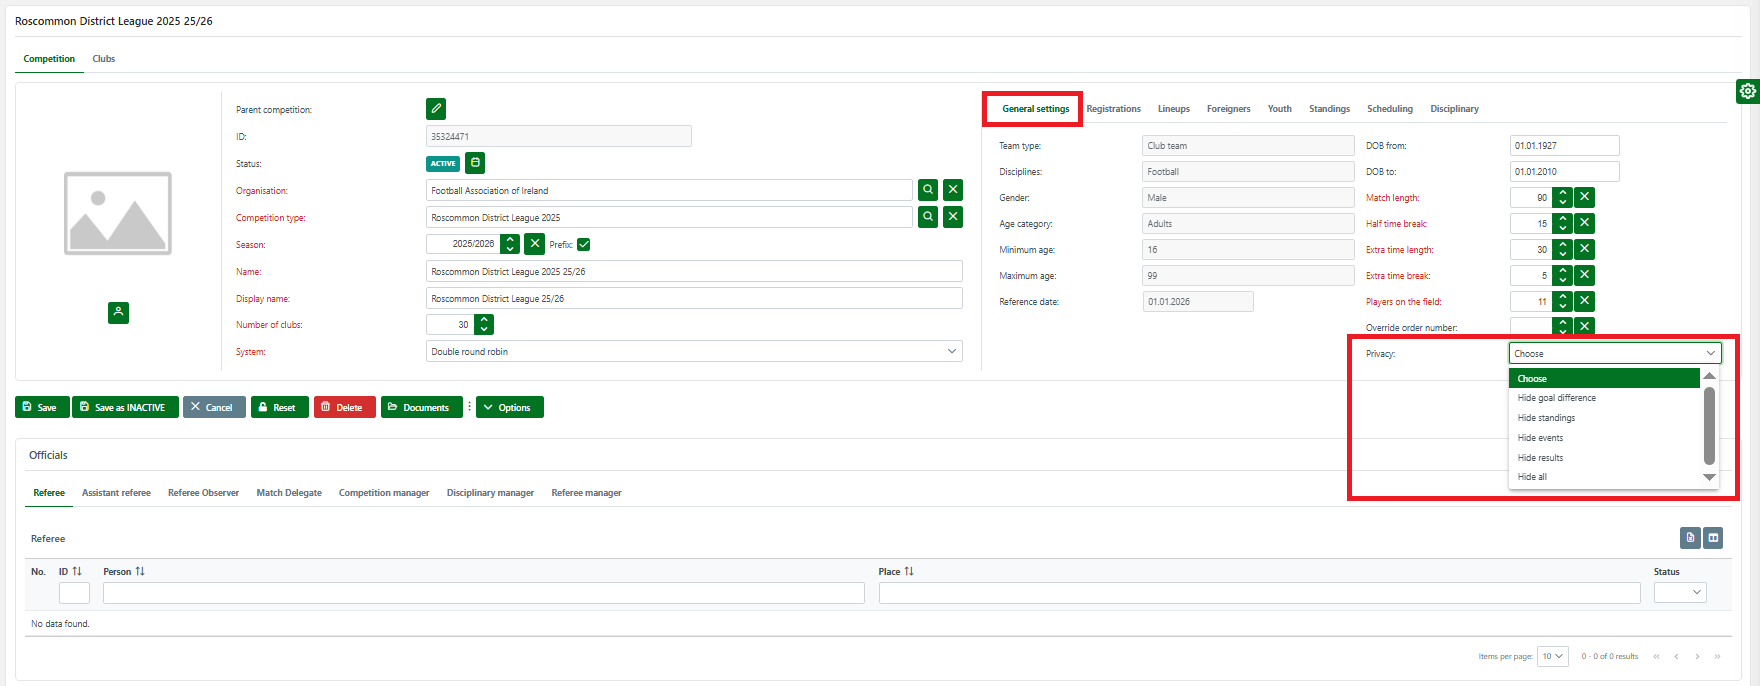
Task: Open the Items per page dropdown
Action: (x=1552, y=657)
